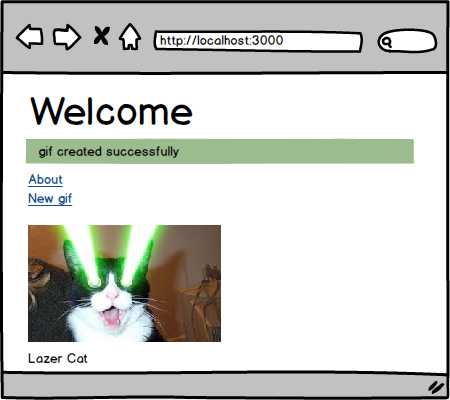
Task: Click the Lazer Cat gif image
Action: (124, 283)
